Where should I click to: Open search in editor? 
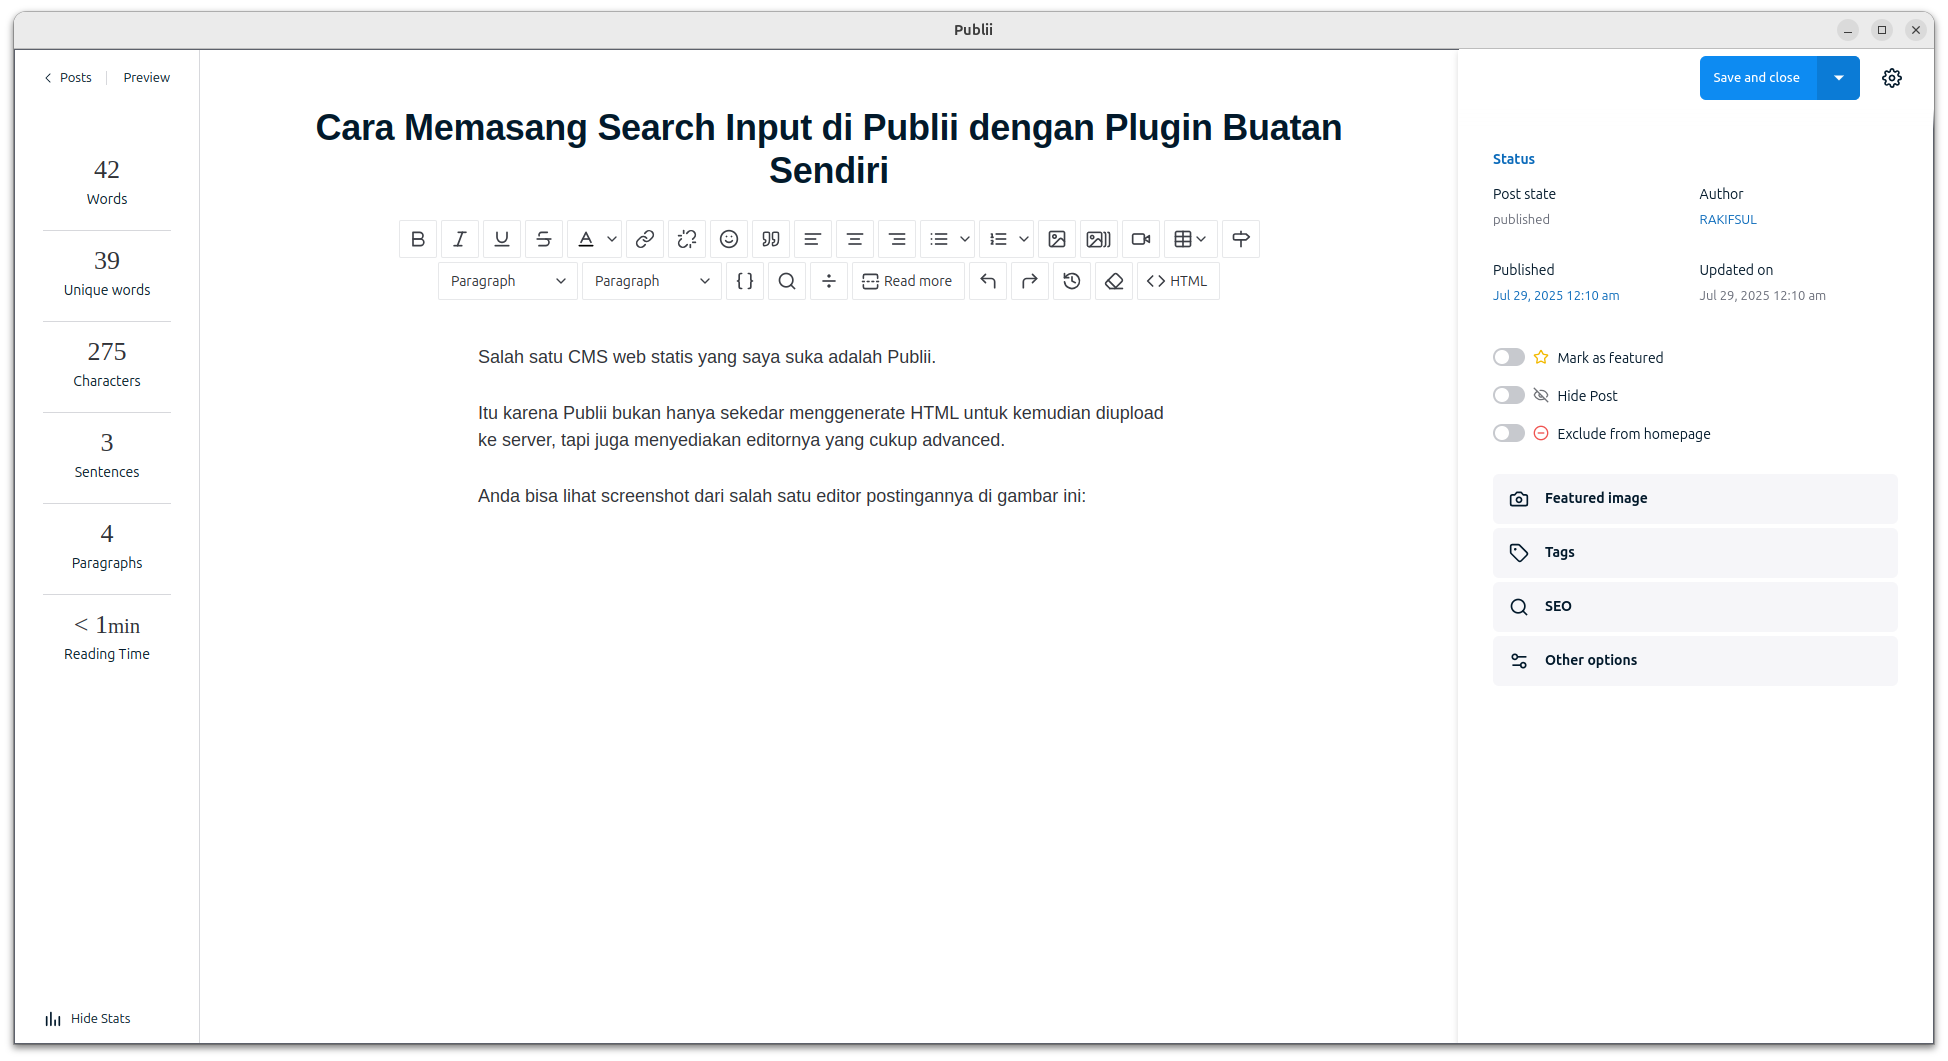pos(787,281)
